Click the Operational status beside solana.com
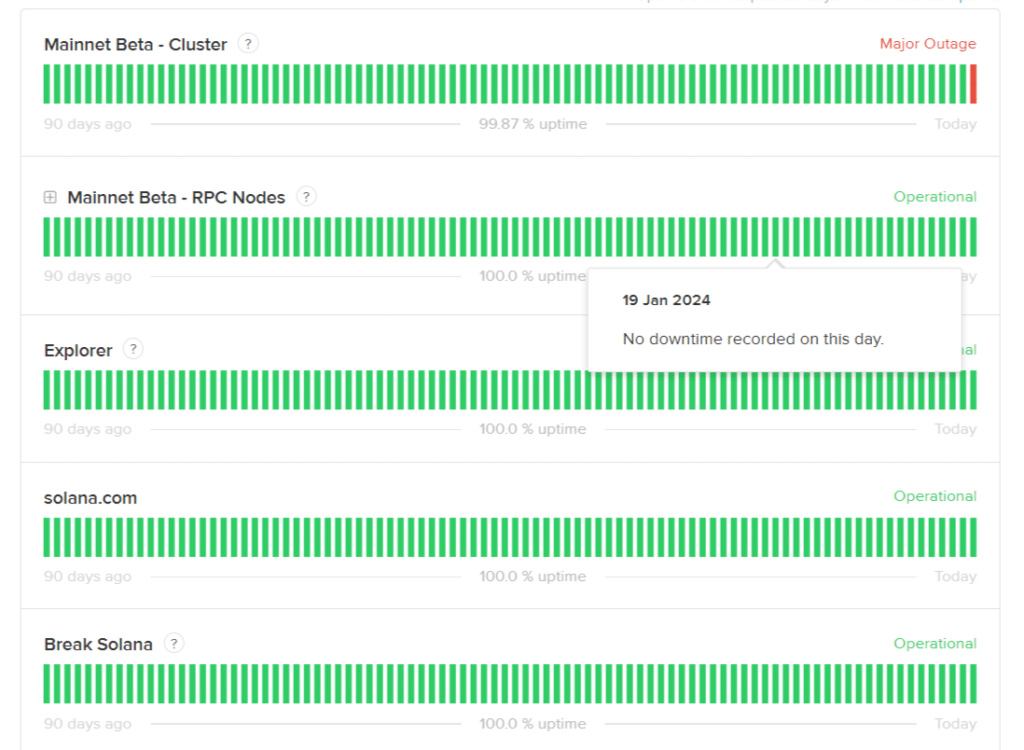1024x750 pixels. (x=934, y=497)
